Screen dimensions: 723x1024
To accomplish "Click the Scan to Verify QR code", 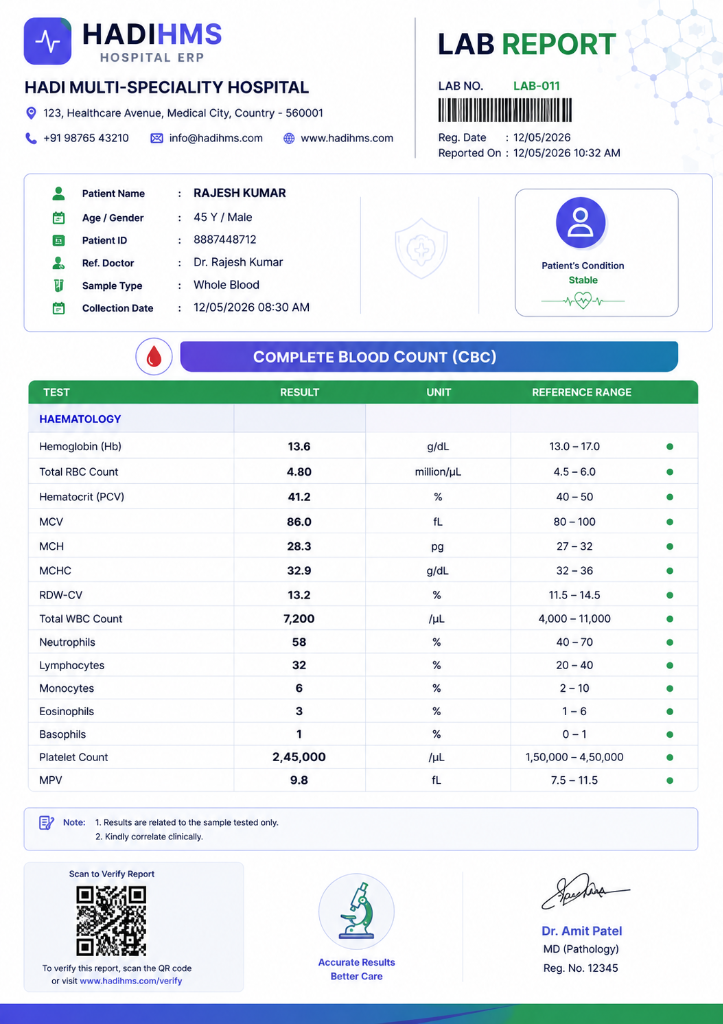I will coord(111,921).
